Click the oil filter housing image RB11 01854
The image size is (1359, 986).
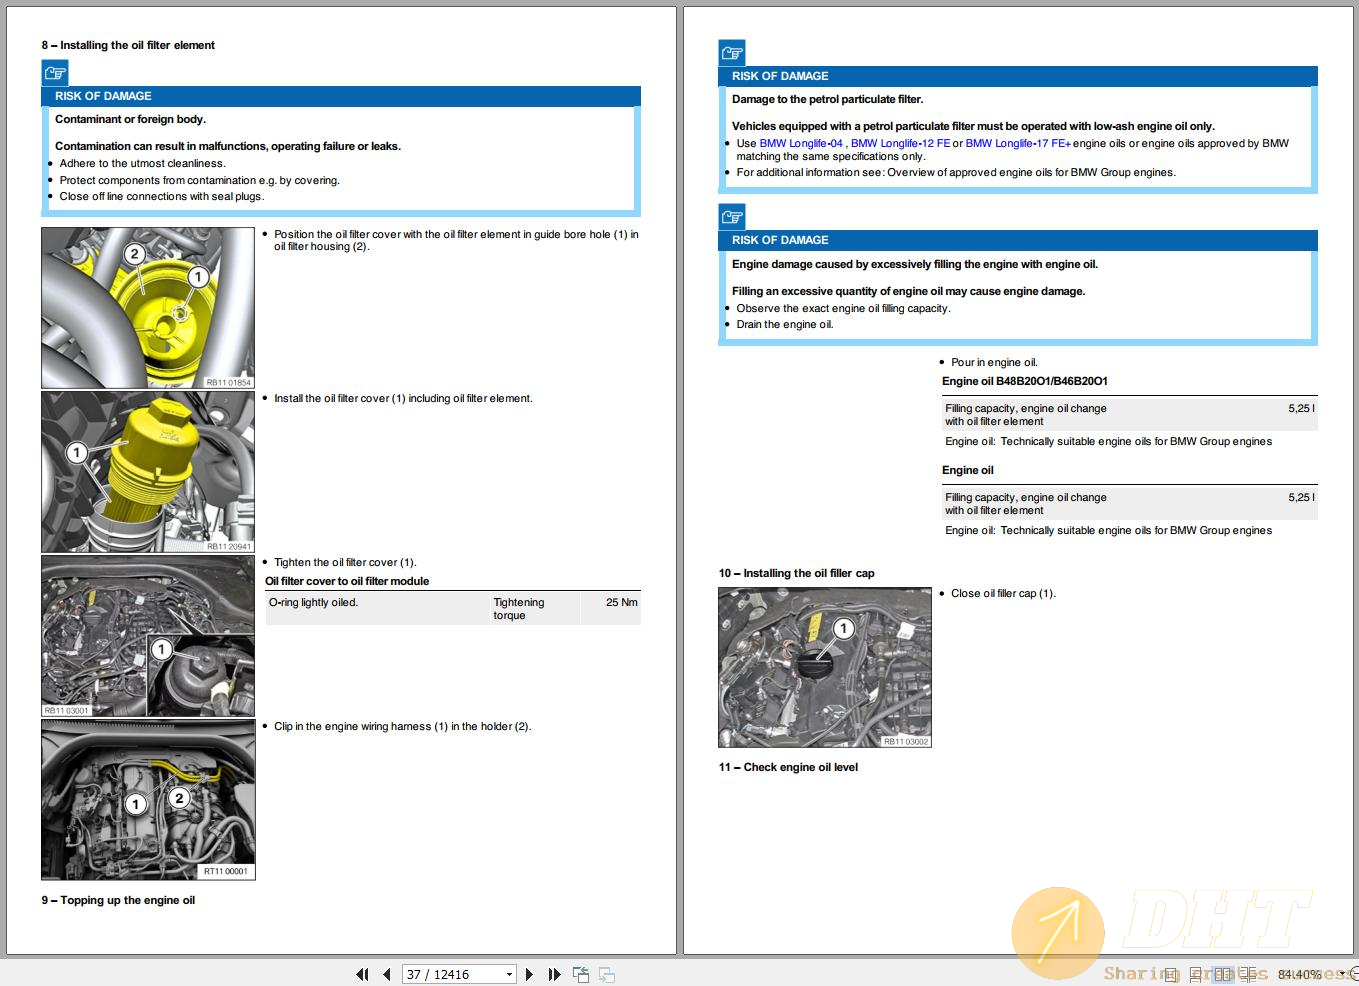[148, 308]
